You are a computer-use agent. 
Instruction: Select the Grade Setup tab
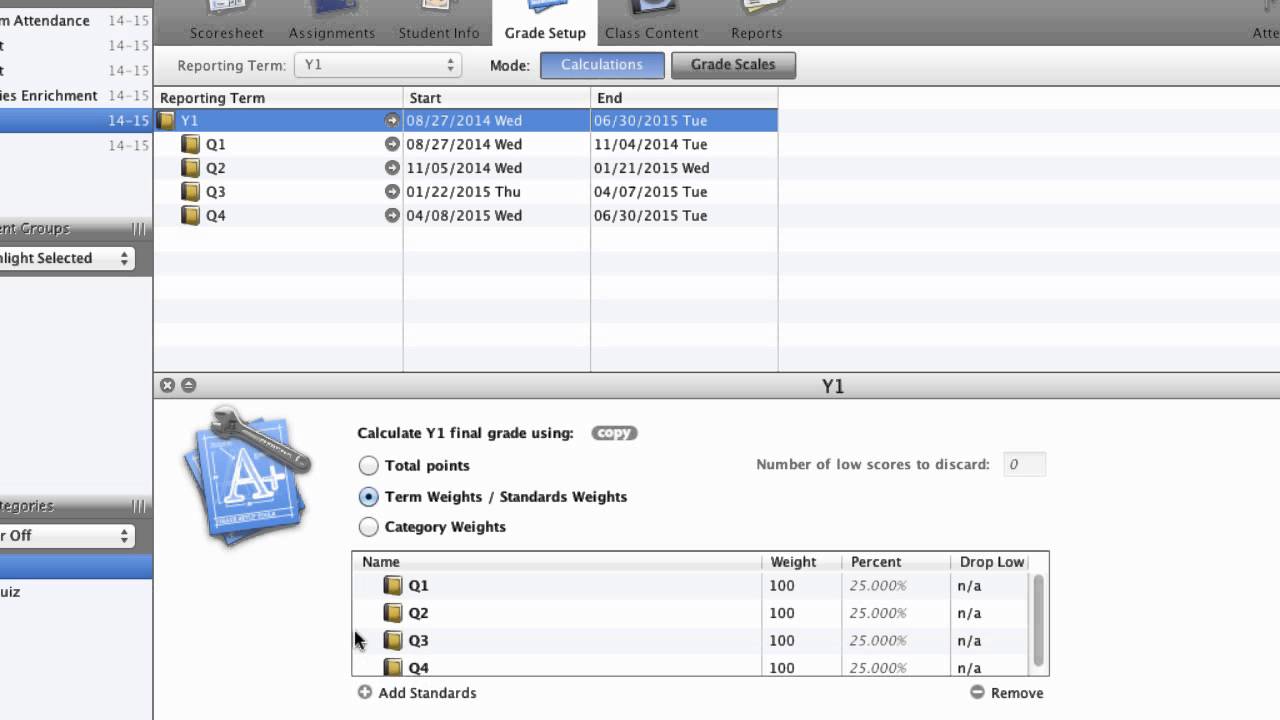tap(545, 22)
